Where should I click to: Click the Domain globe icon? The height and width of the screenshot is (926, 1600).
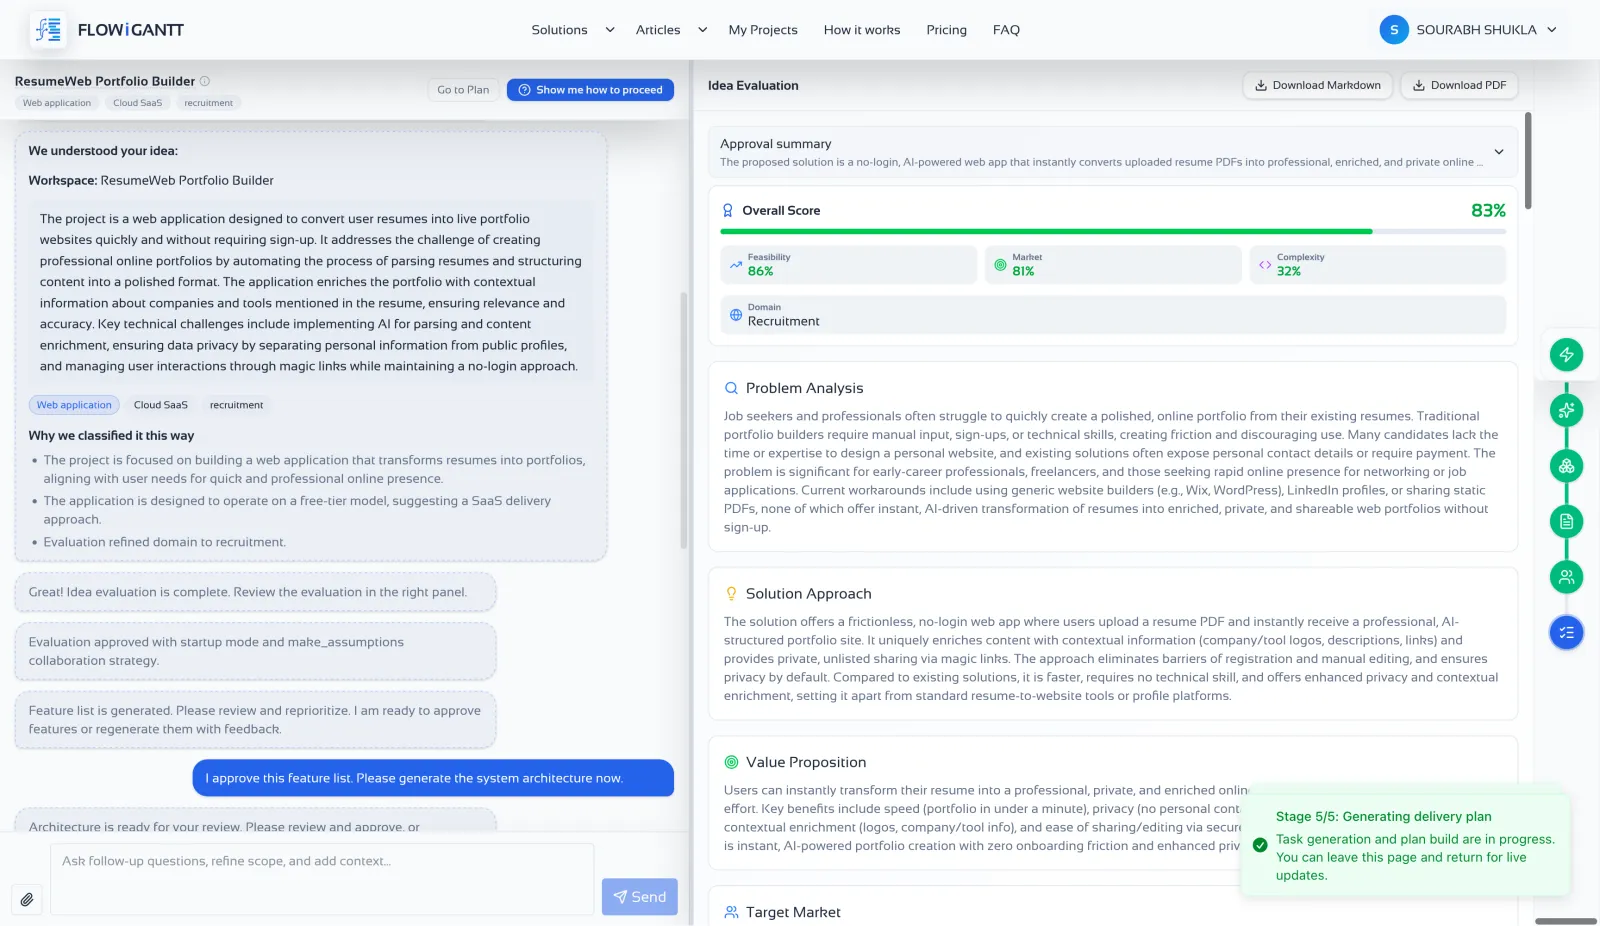click(736, 315)
